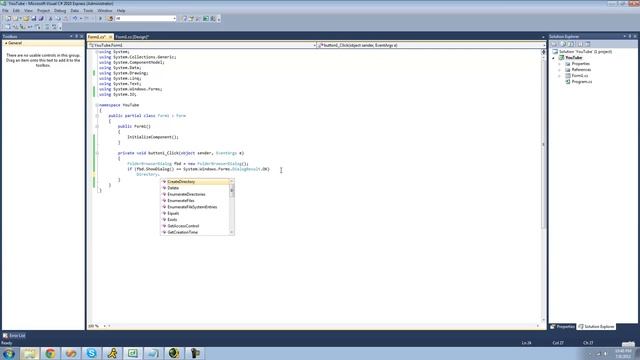
Task: Select Program.cs in Solution Explorer
Action: tap(581, 82)
